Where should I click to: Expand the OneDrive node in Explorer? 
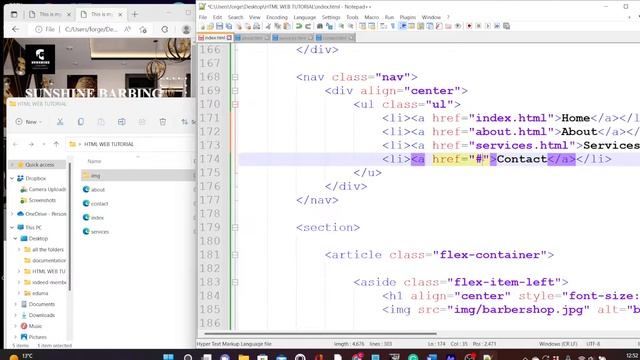point(12,214)
